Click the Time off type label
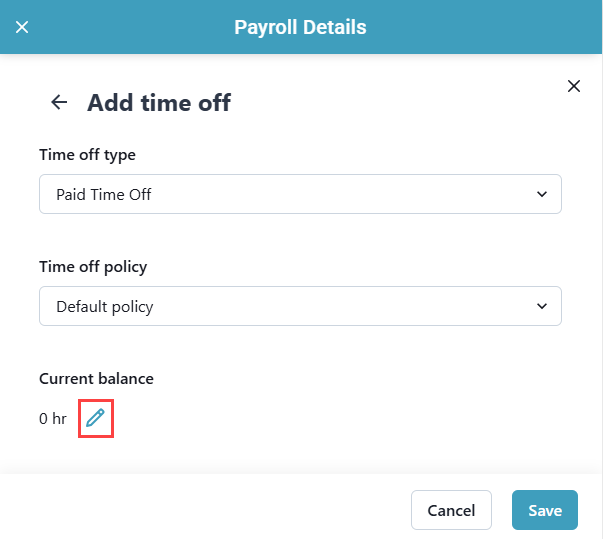This screenshot has height=539, width=603. click(87, 155)
